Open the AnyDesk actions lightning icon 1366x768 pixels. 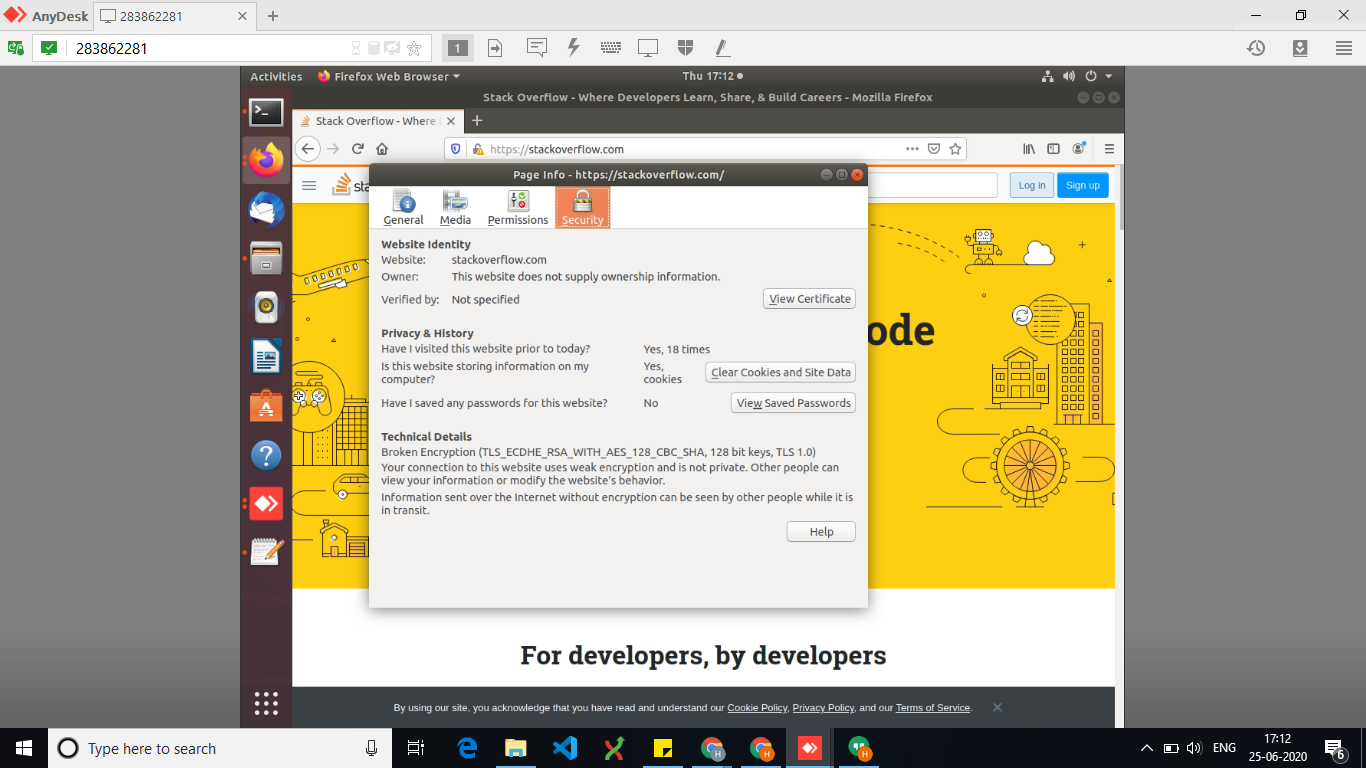[x=574, y=48]
